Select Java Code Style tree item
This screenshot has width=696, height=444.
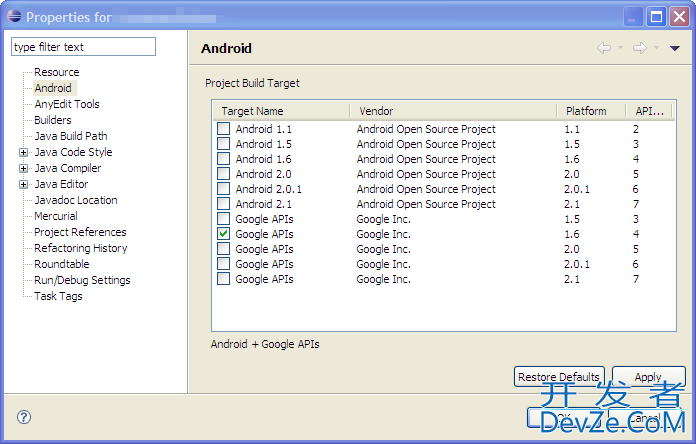click(73, 152)
